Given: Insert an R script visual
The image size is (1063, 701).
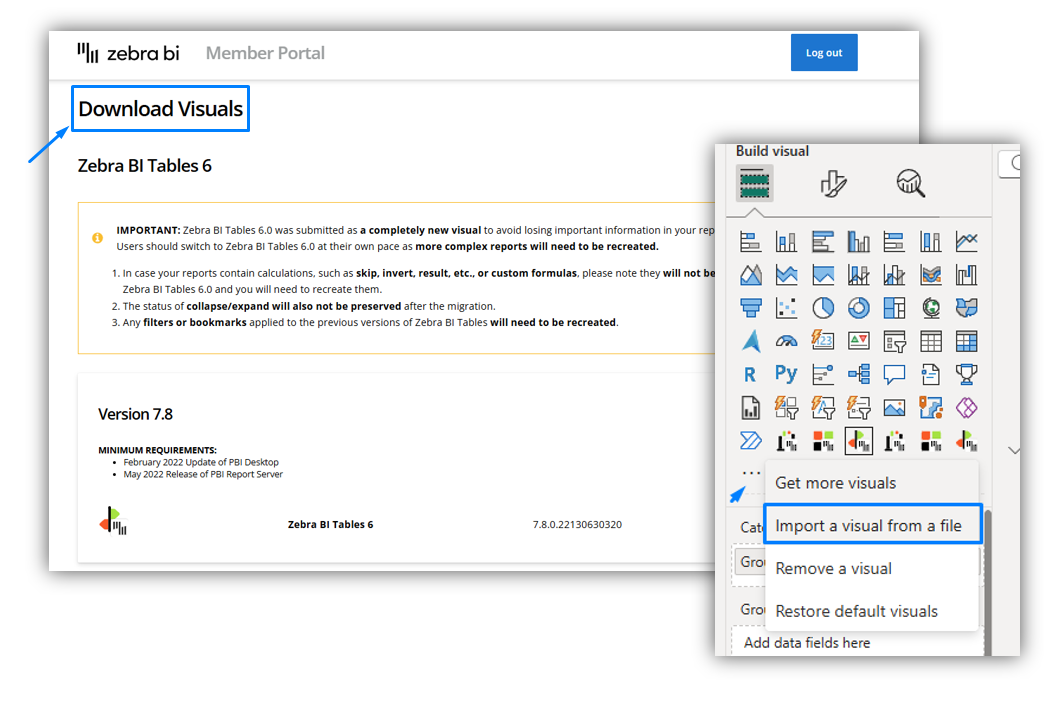Looking at the screenshot, I should (750, 375).
